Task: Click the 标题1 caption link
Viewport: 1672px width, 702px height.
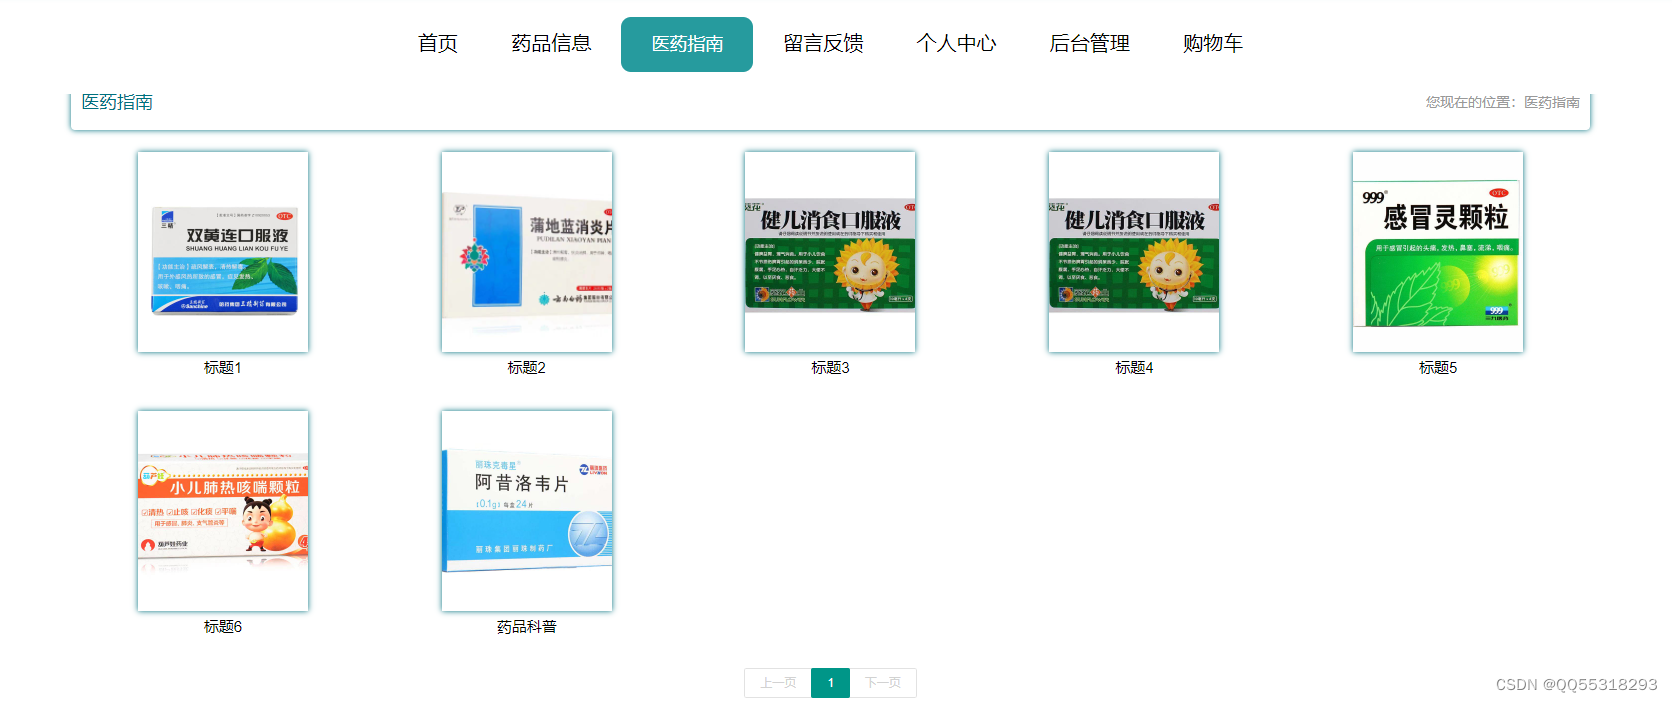Action: click(x=223, y=368)
